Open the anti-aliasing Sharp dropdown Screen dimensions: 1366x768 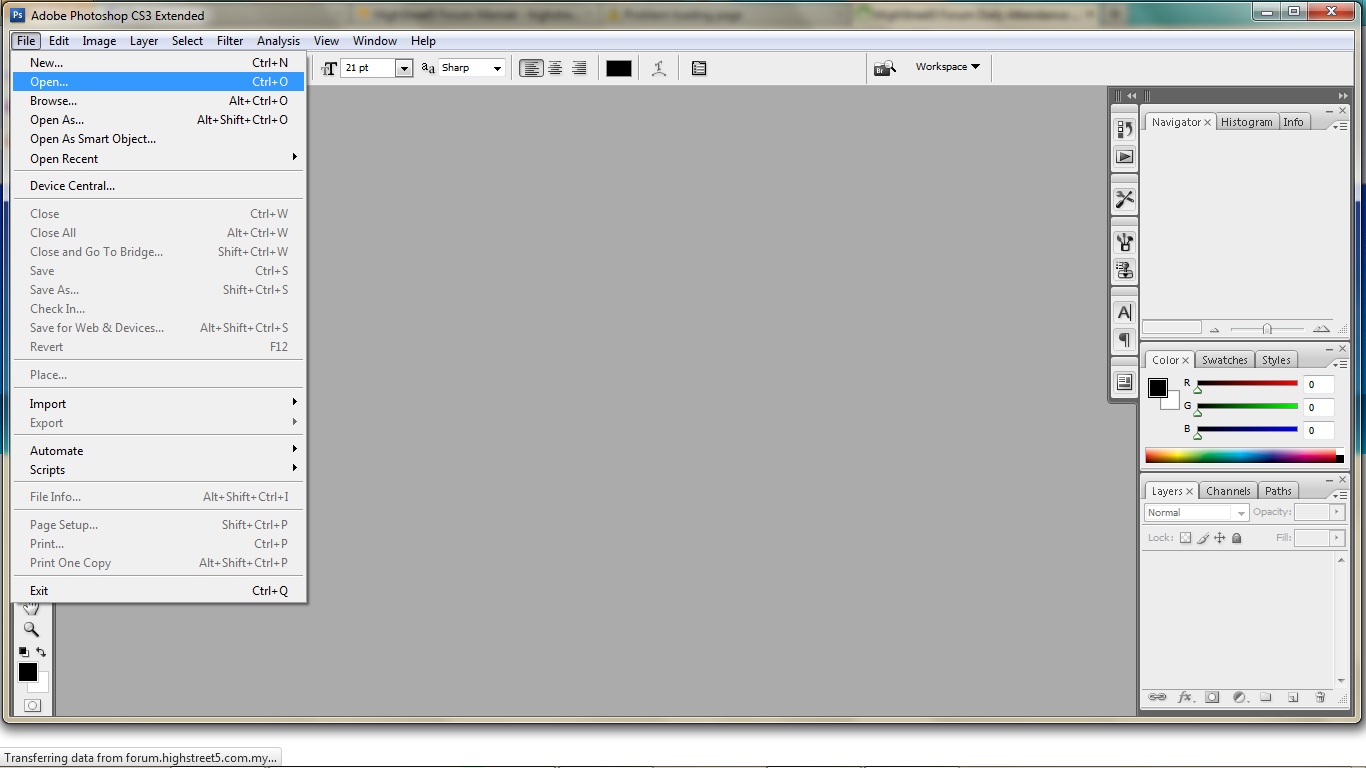pos(497,68)
